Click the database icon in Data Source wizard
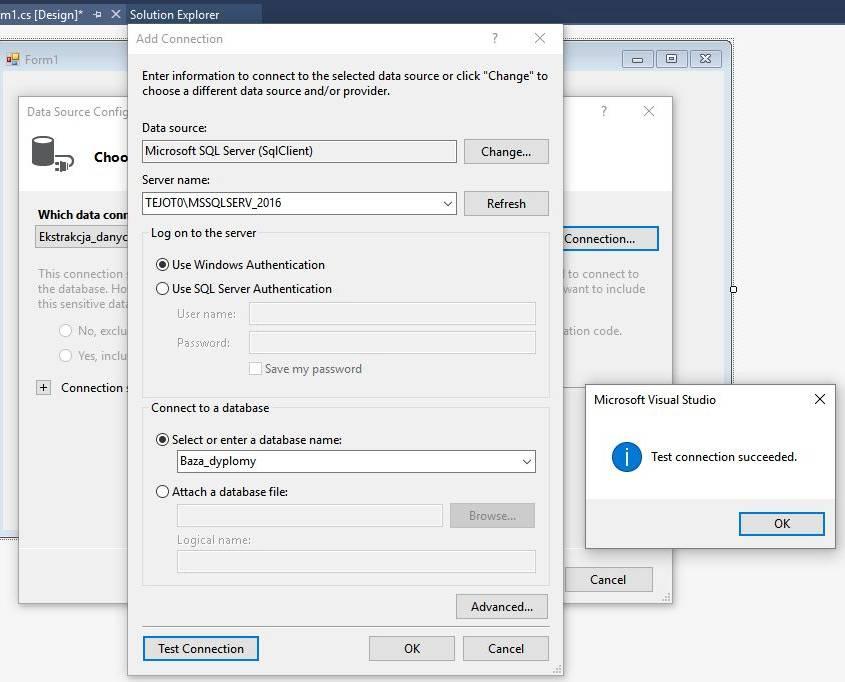 tap(52, 155)
